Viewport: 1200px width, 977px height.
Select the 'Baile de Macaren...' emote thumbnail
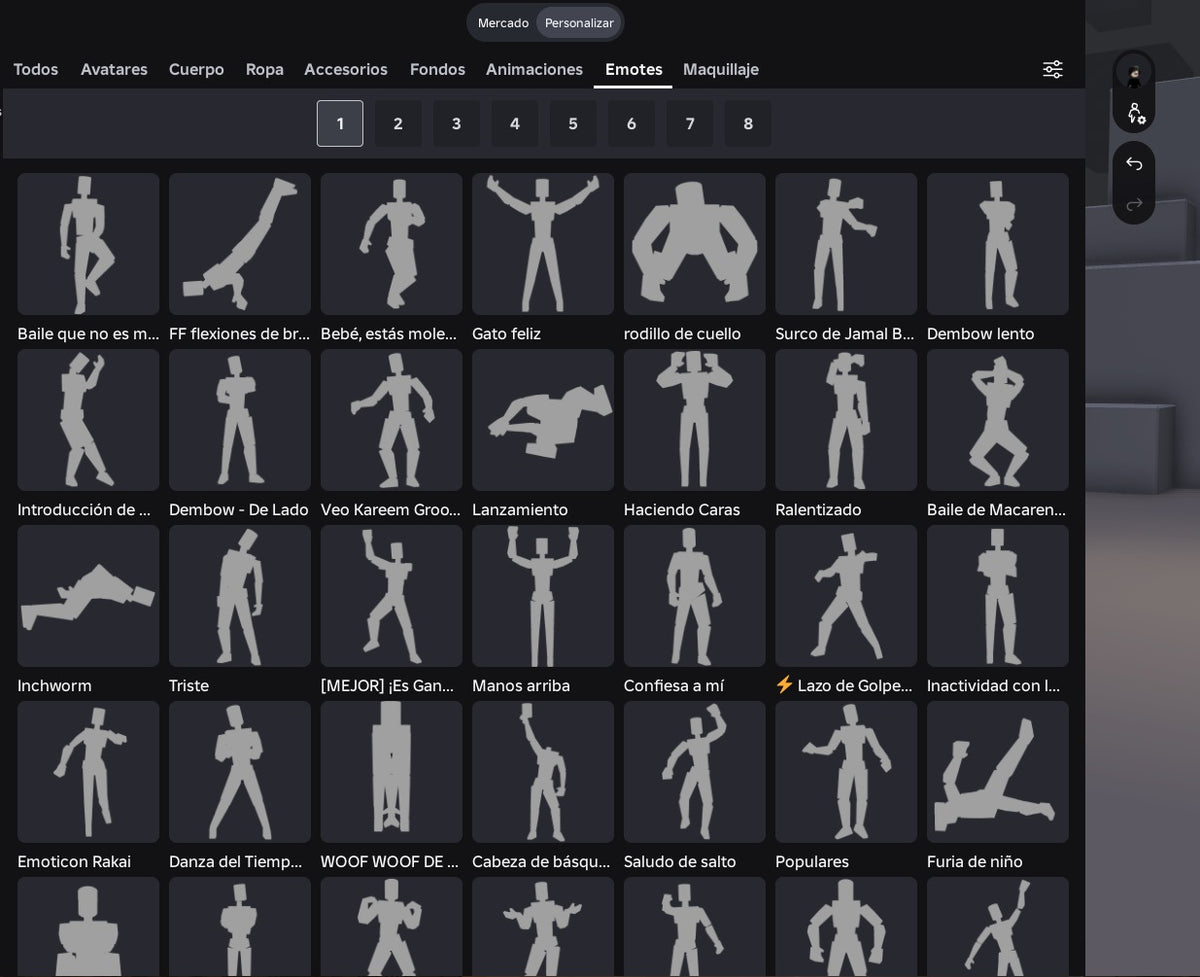[998, 420]
